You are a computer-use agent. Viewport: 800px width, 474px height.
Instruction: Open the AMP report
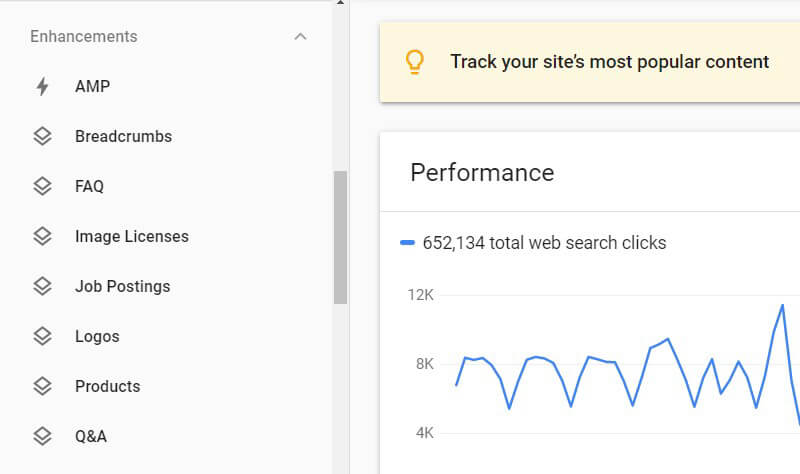coord(92,87)
